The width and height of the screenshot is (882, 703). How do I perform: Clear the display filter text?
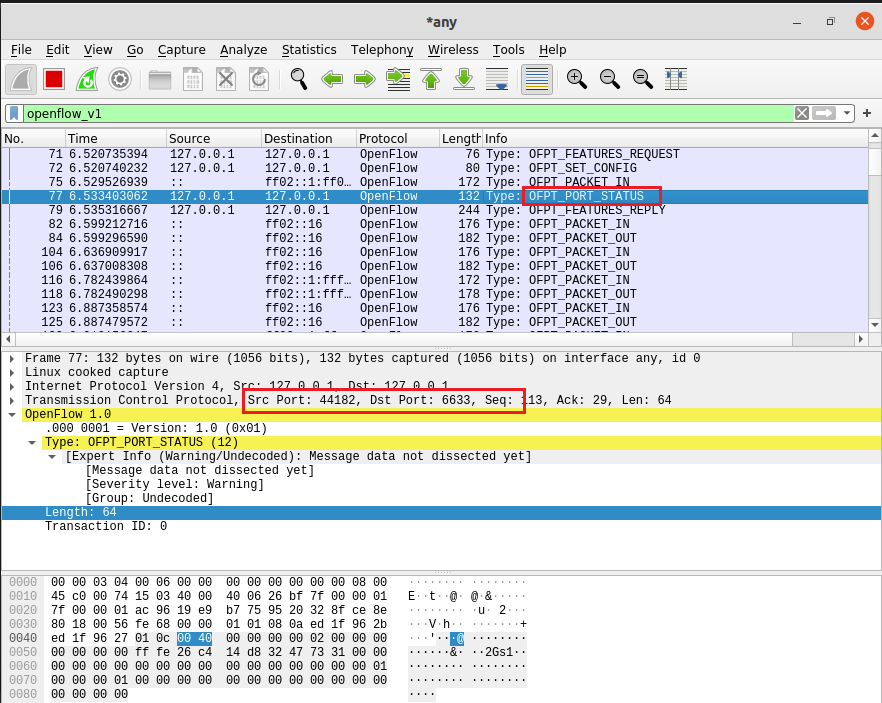801,114
